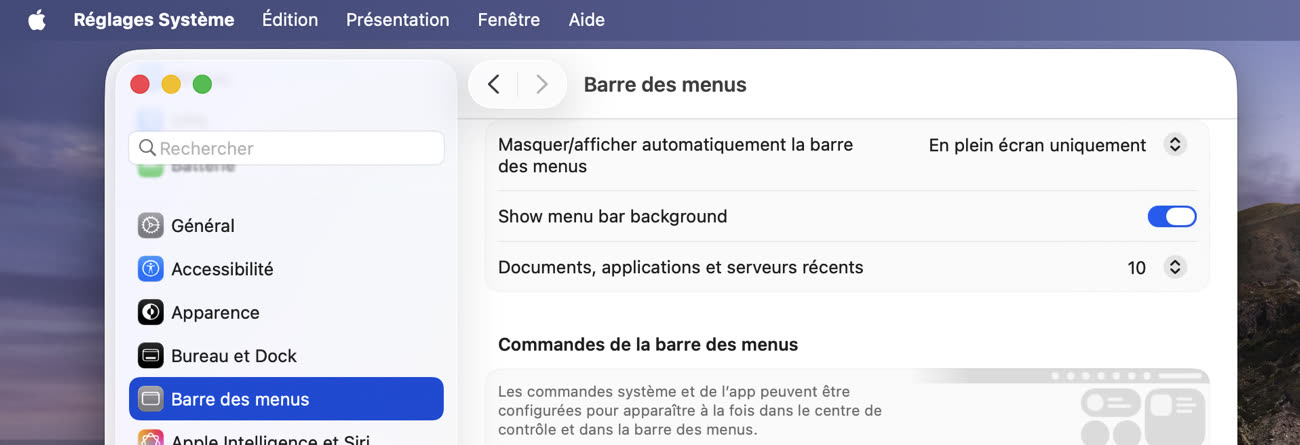
Task: Open Accessibilité sidebar icon
Action: (x=151, y=269)
